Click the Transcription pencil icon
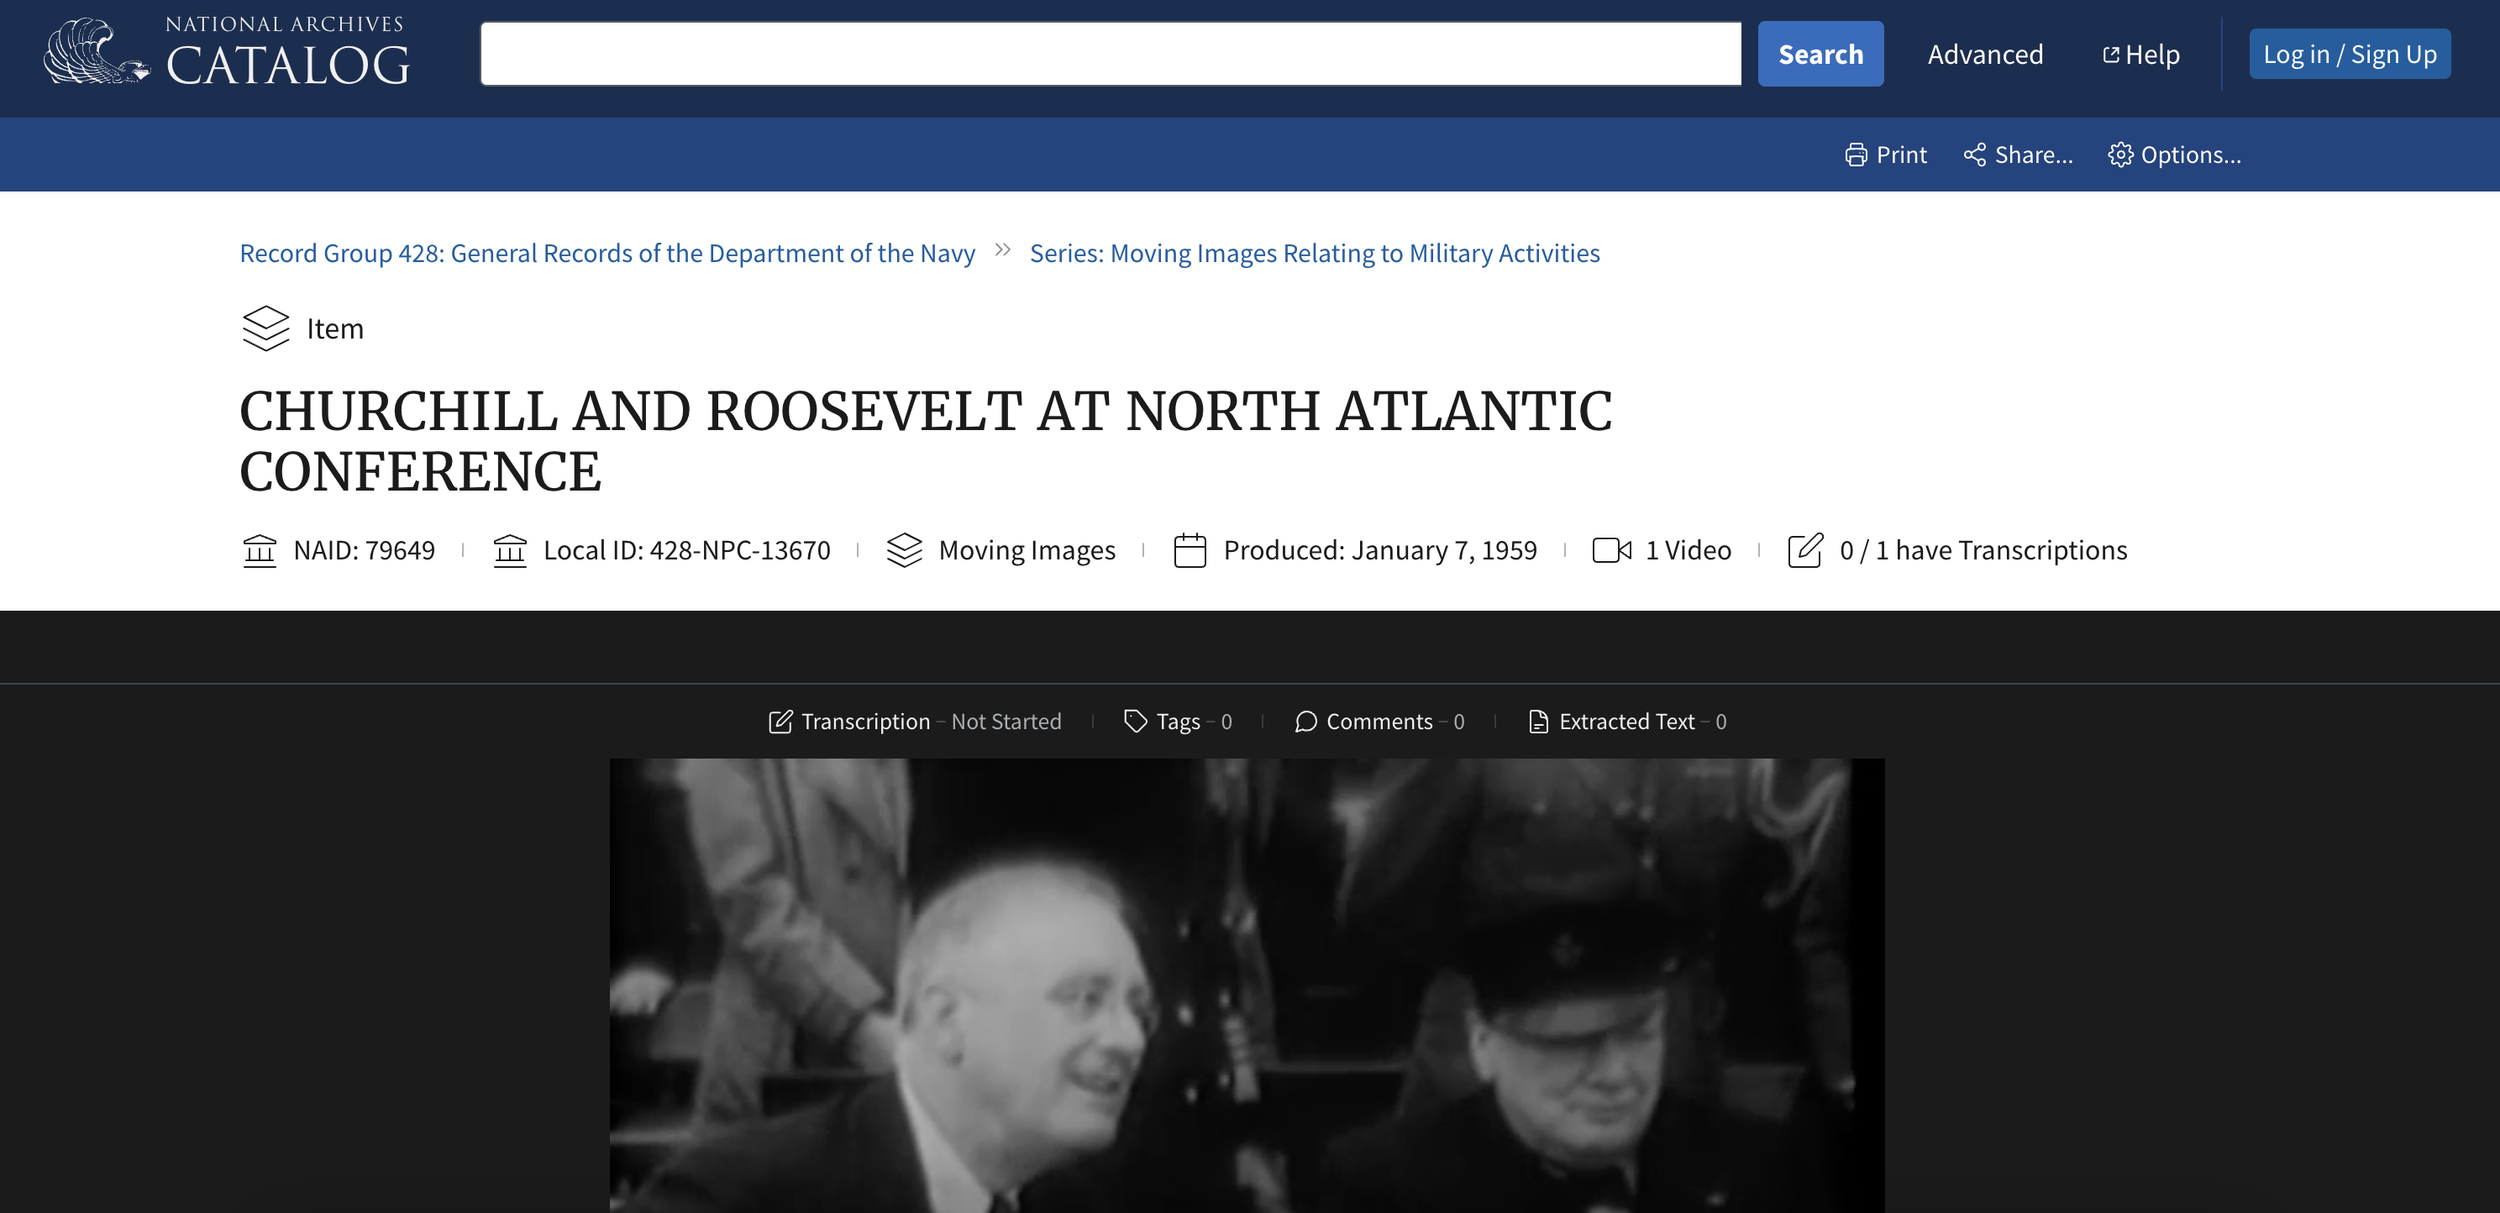2500x1213 pixels. coord(780,722)
